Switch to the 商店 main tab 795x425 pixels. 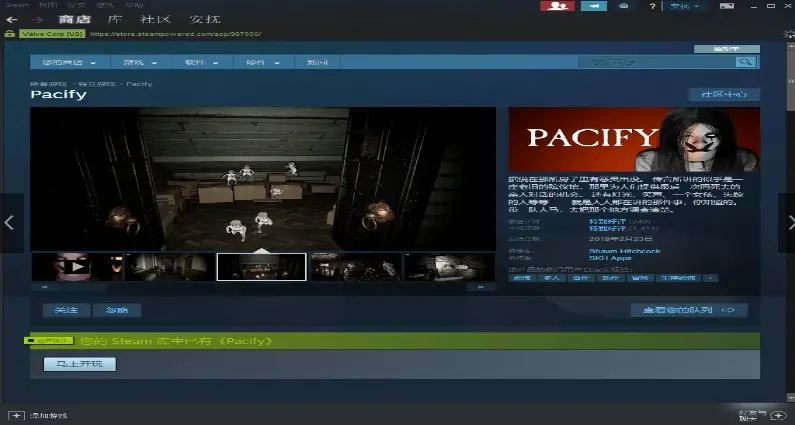[x=74, y=19]
